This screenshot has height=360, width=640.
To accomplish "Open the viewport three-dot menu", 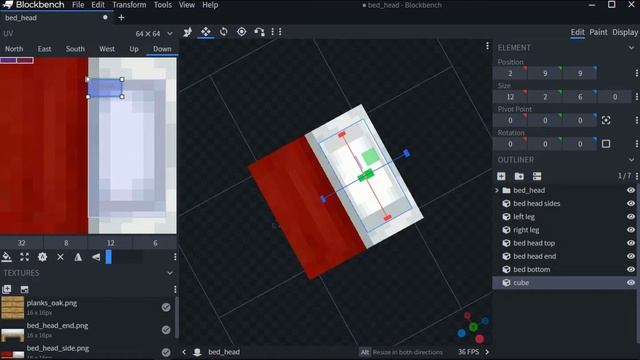I will pyautogui.click(x=487, y=46).
